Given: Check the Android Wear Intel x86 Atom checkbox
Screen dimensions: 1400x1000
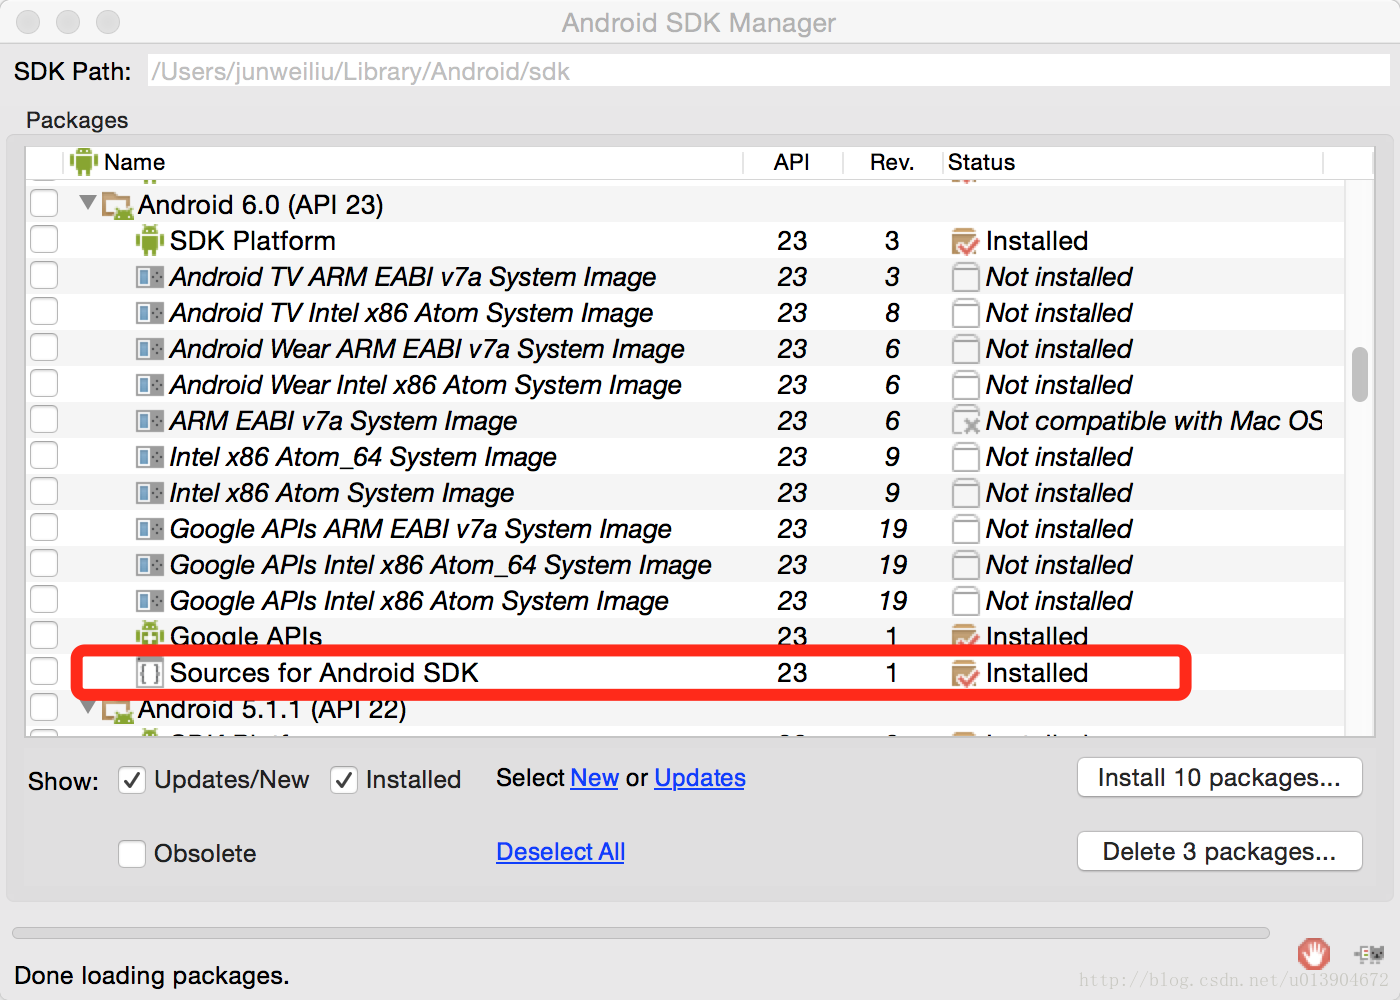Looking at the screenshot, I should coord(44,383).
